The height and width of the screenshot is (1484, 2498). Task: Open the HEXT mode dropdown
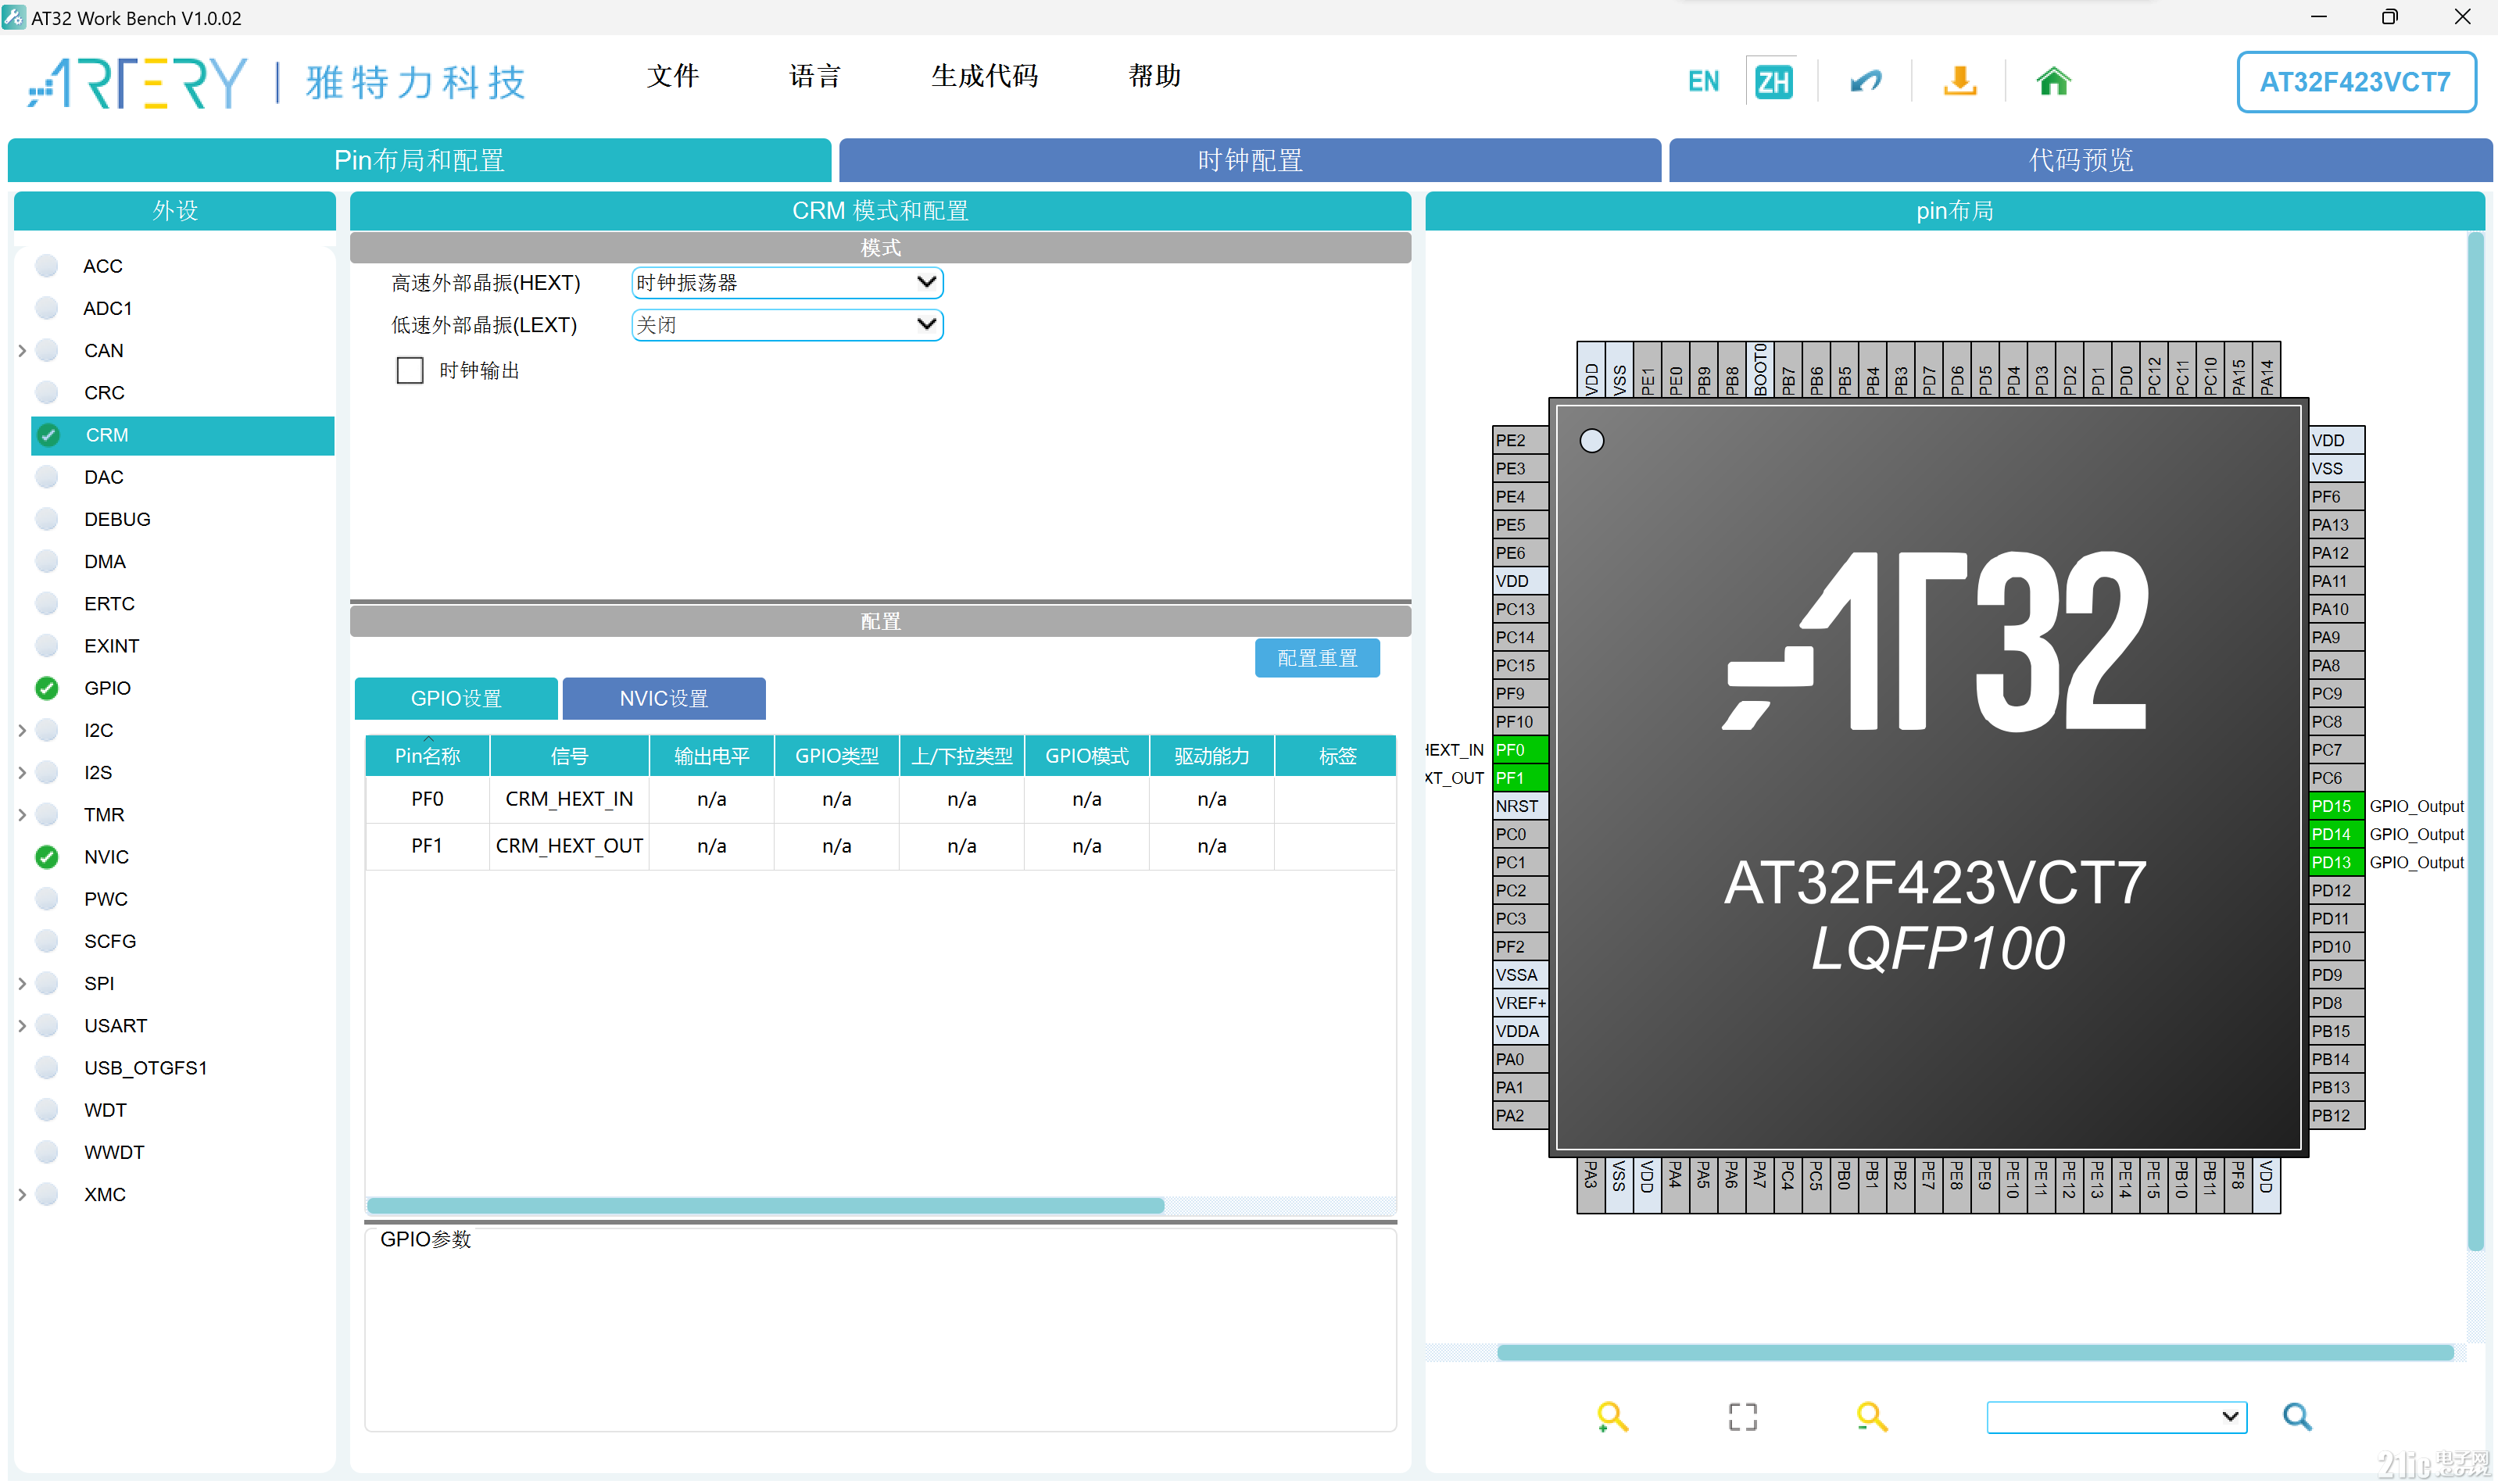coord(786,283)
